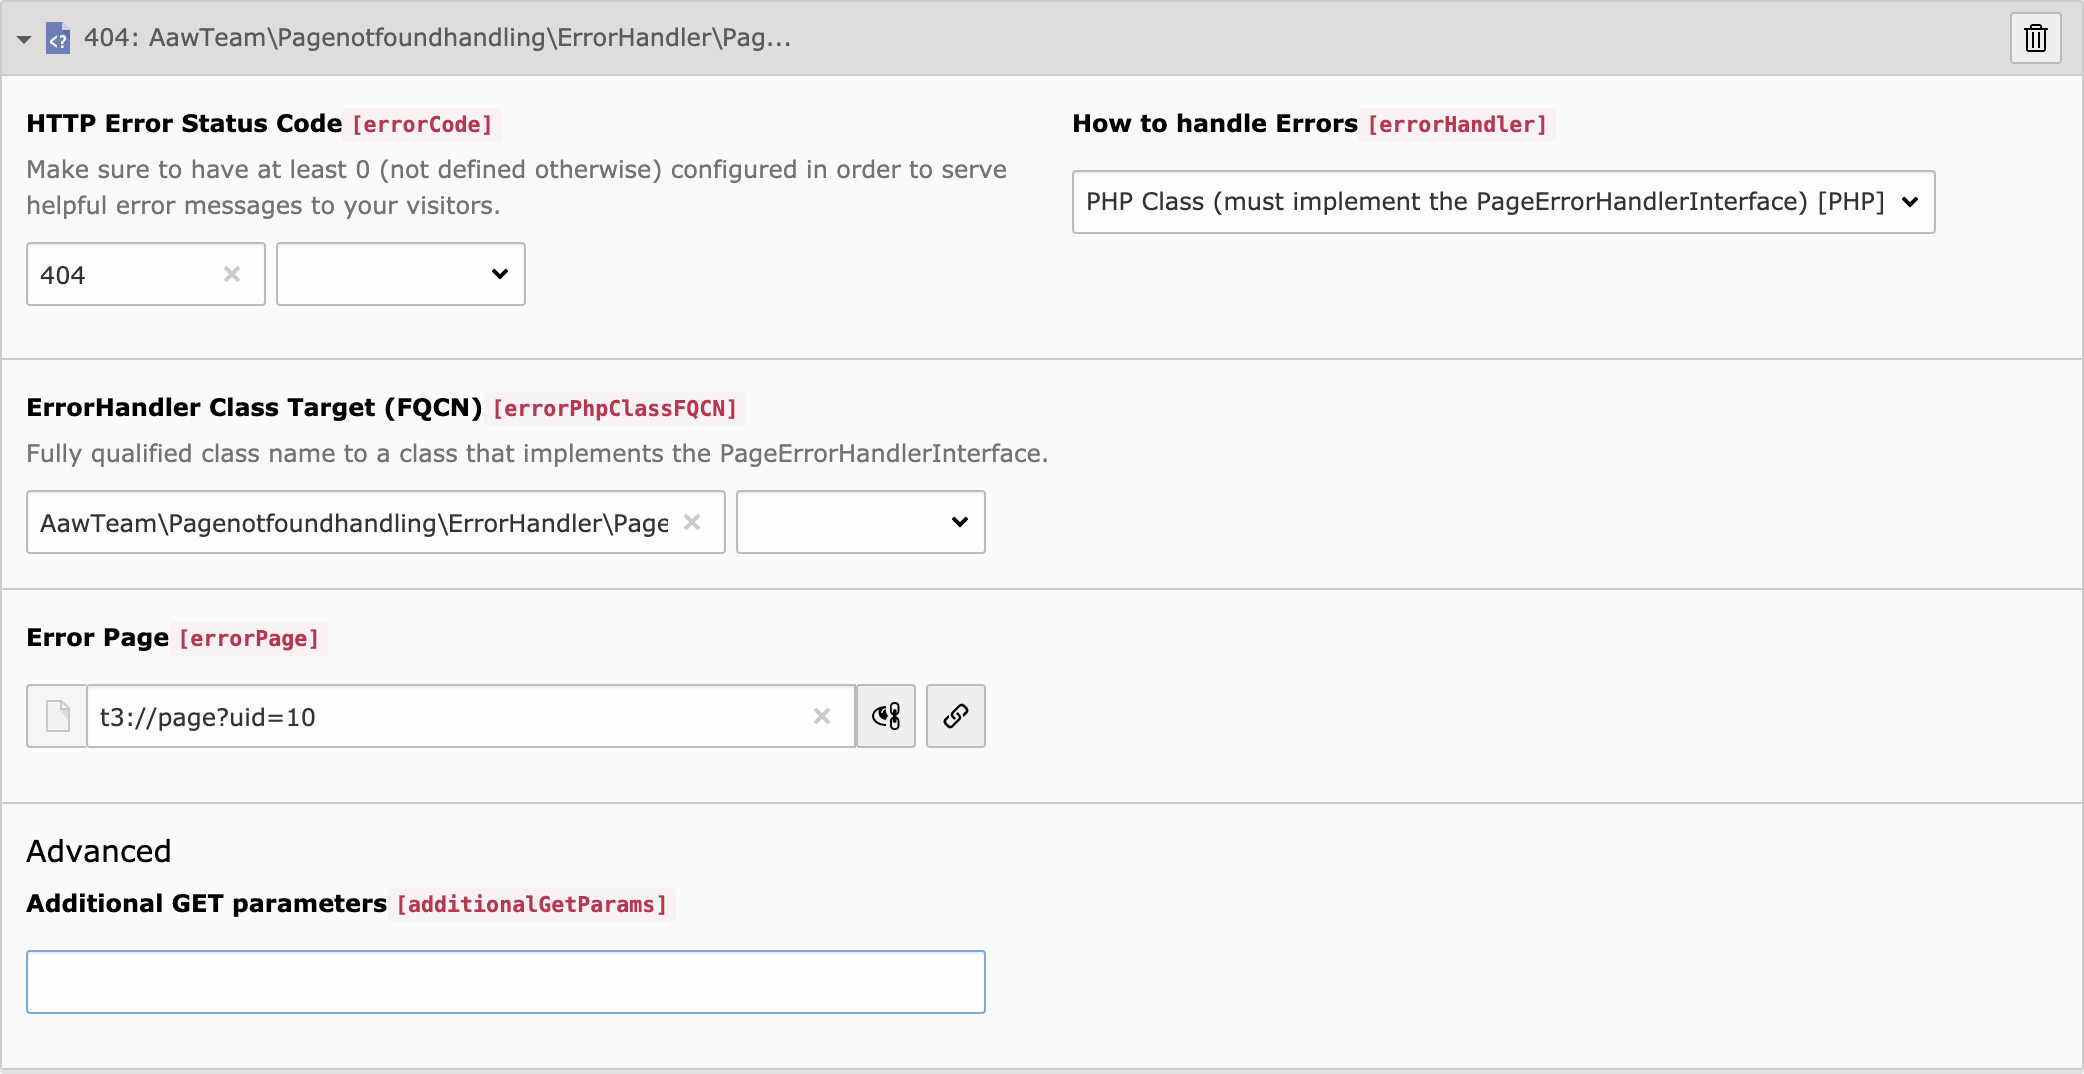Viewport: 2084px width, 1074px height.
Task: Click the Advanced section heading
Action: 99,851
